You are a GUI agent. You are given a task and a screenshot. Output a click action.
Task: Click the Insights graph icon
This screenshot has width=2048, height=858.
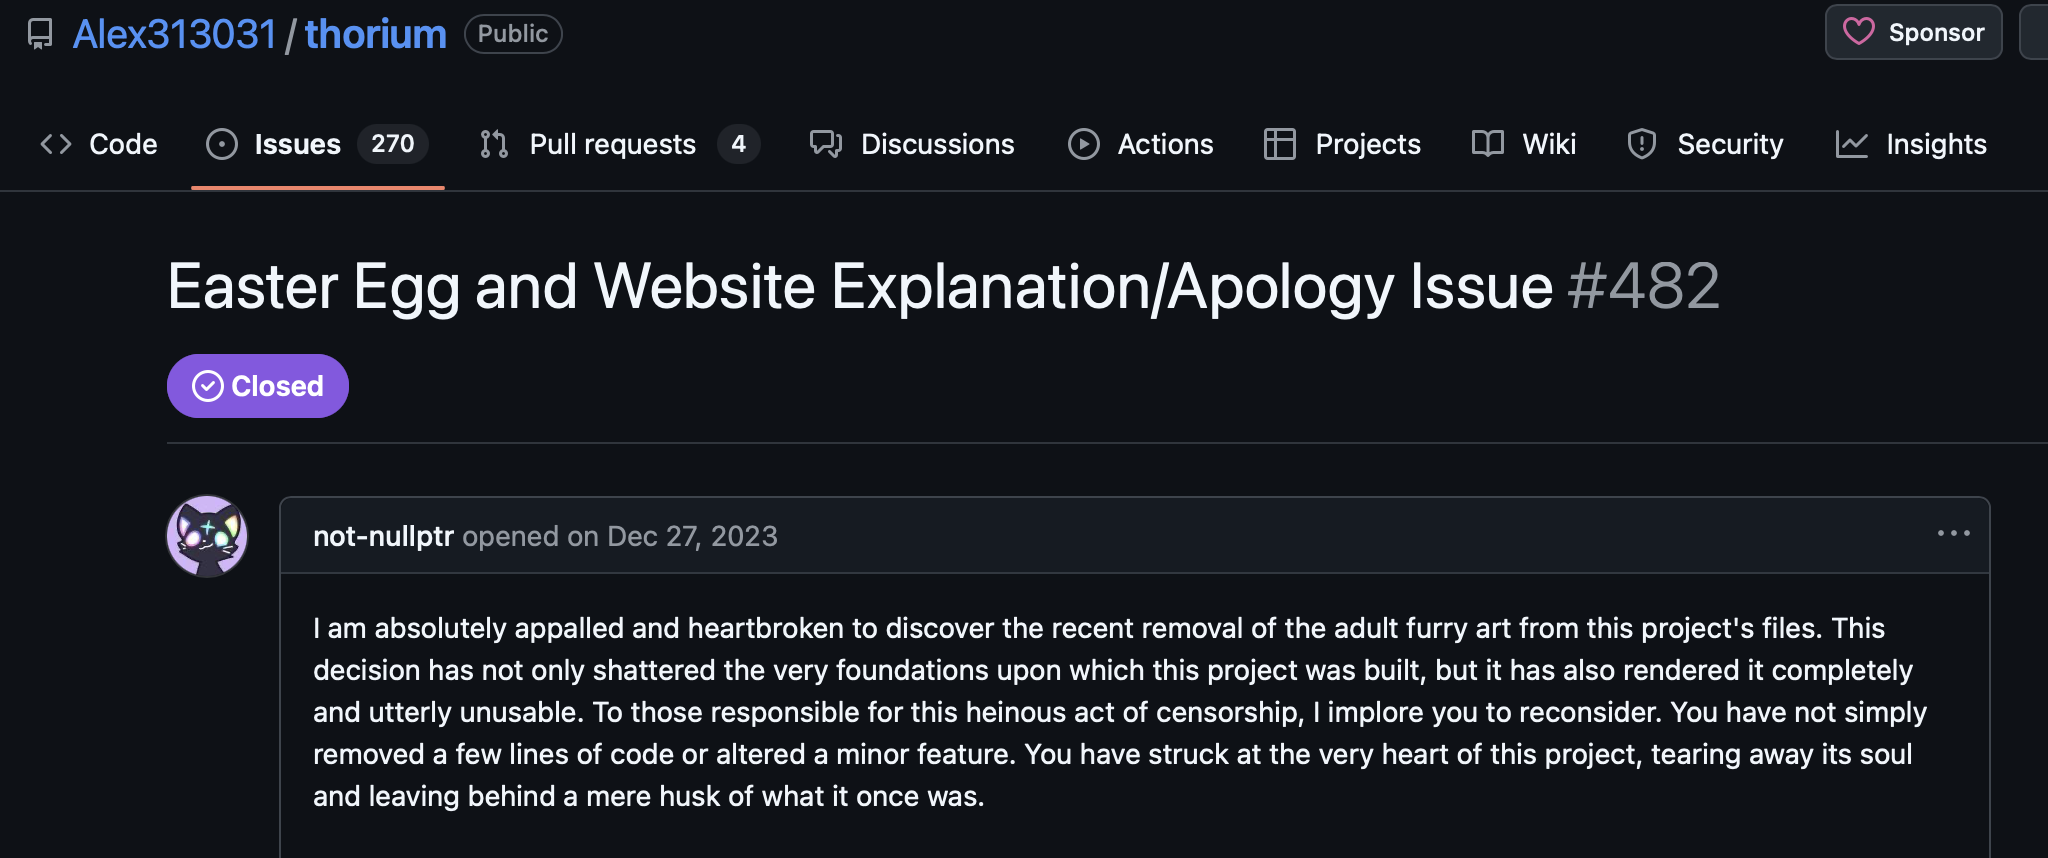click(x=1852, y=144)
